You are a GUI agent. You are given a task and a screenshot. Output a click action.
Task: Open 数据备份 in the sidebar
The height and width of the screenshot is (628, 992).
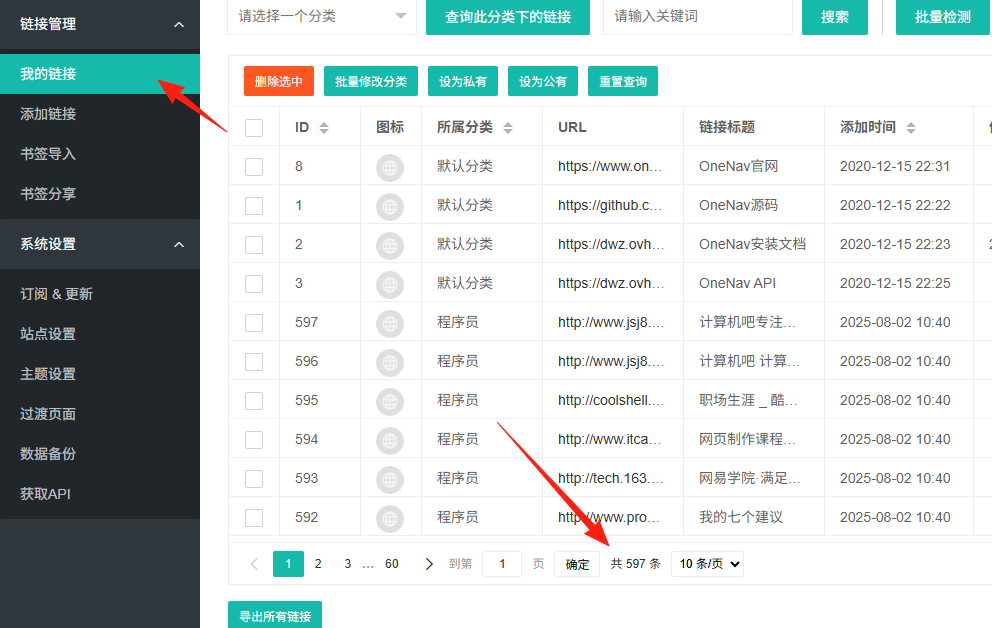pos(99,453)
